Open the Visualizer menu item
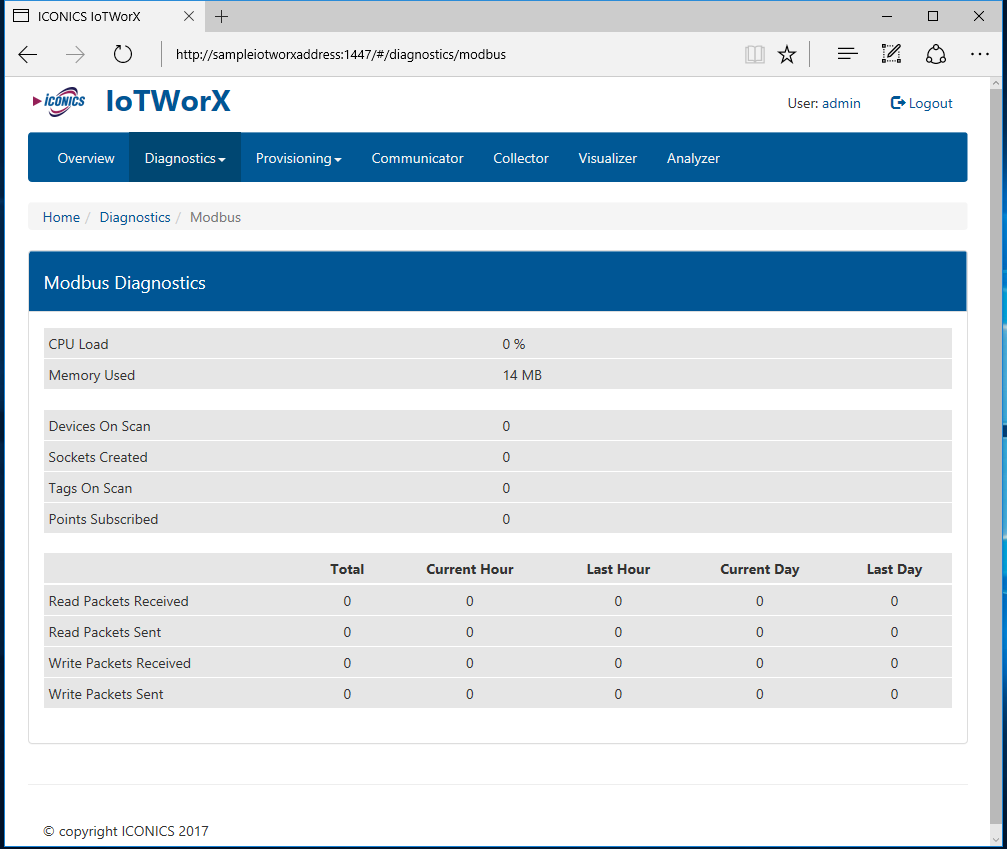The image size is (1007, 849). 608,158
